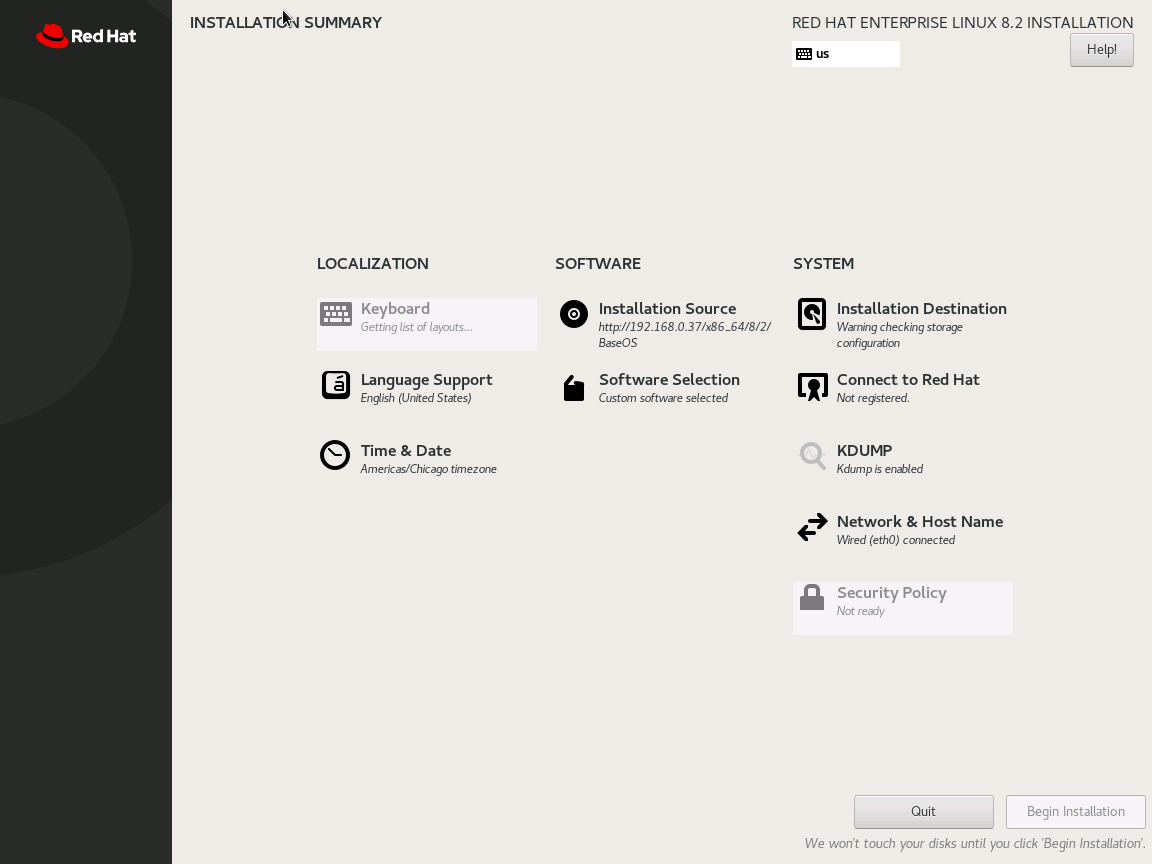The width and height of the screenshot is (1152, 864).
Task: Click the disc icon for Installation Source
Action: coord(574,314)
